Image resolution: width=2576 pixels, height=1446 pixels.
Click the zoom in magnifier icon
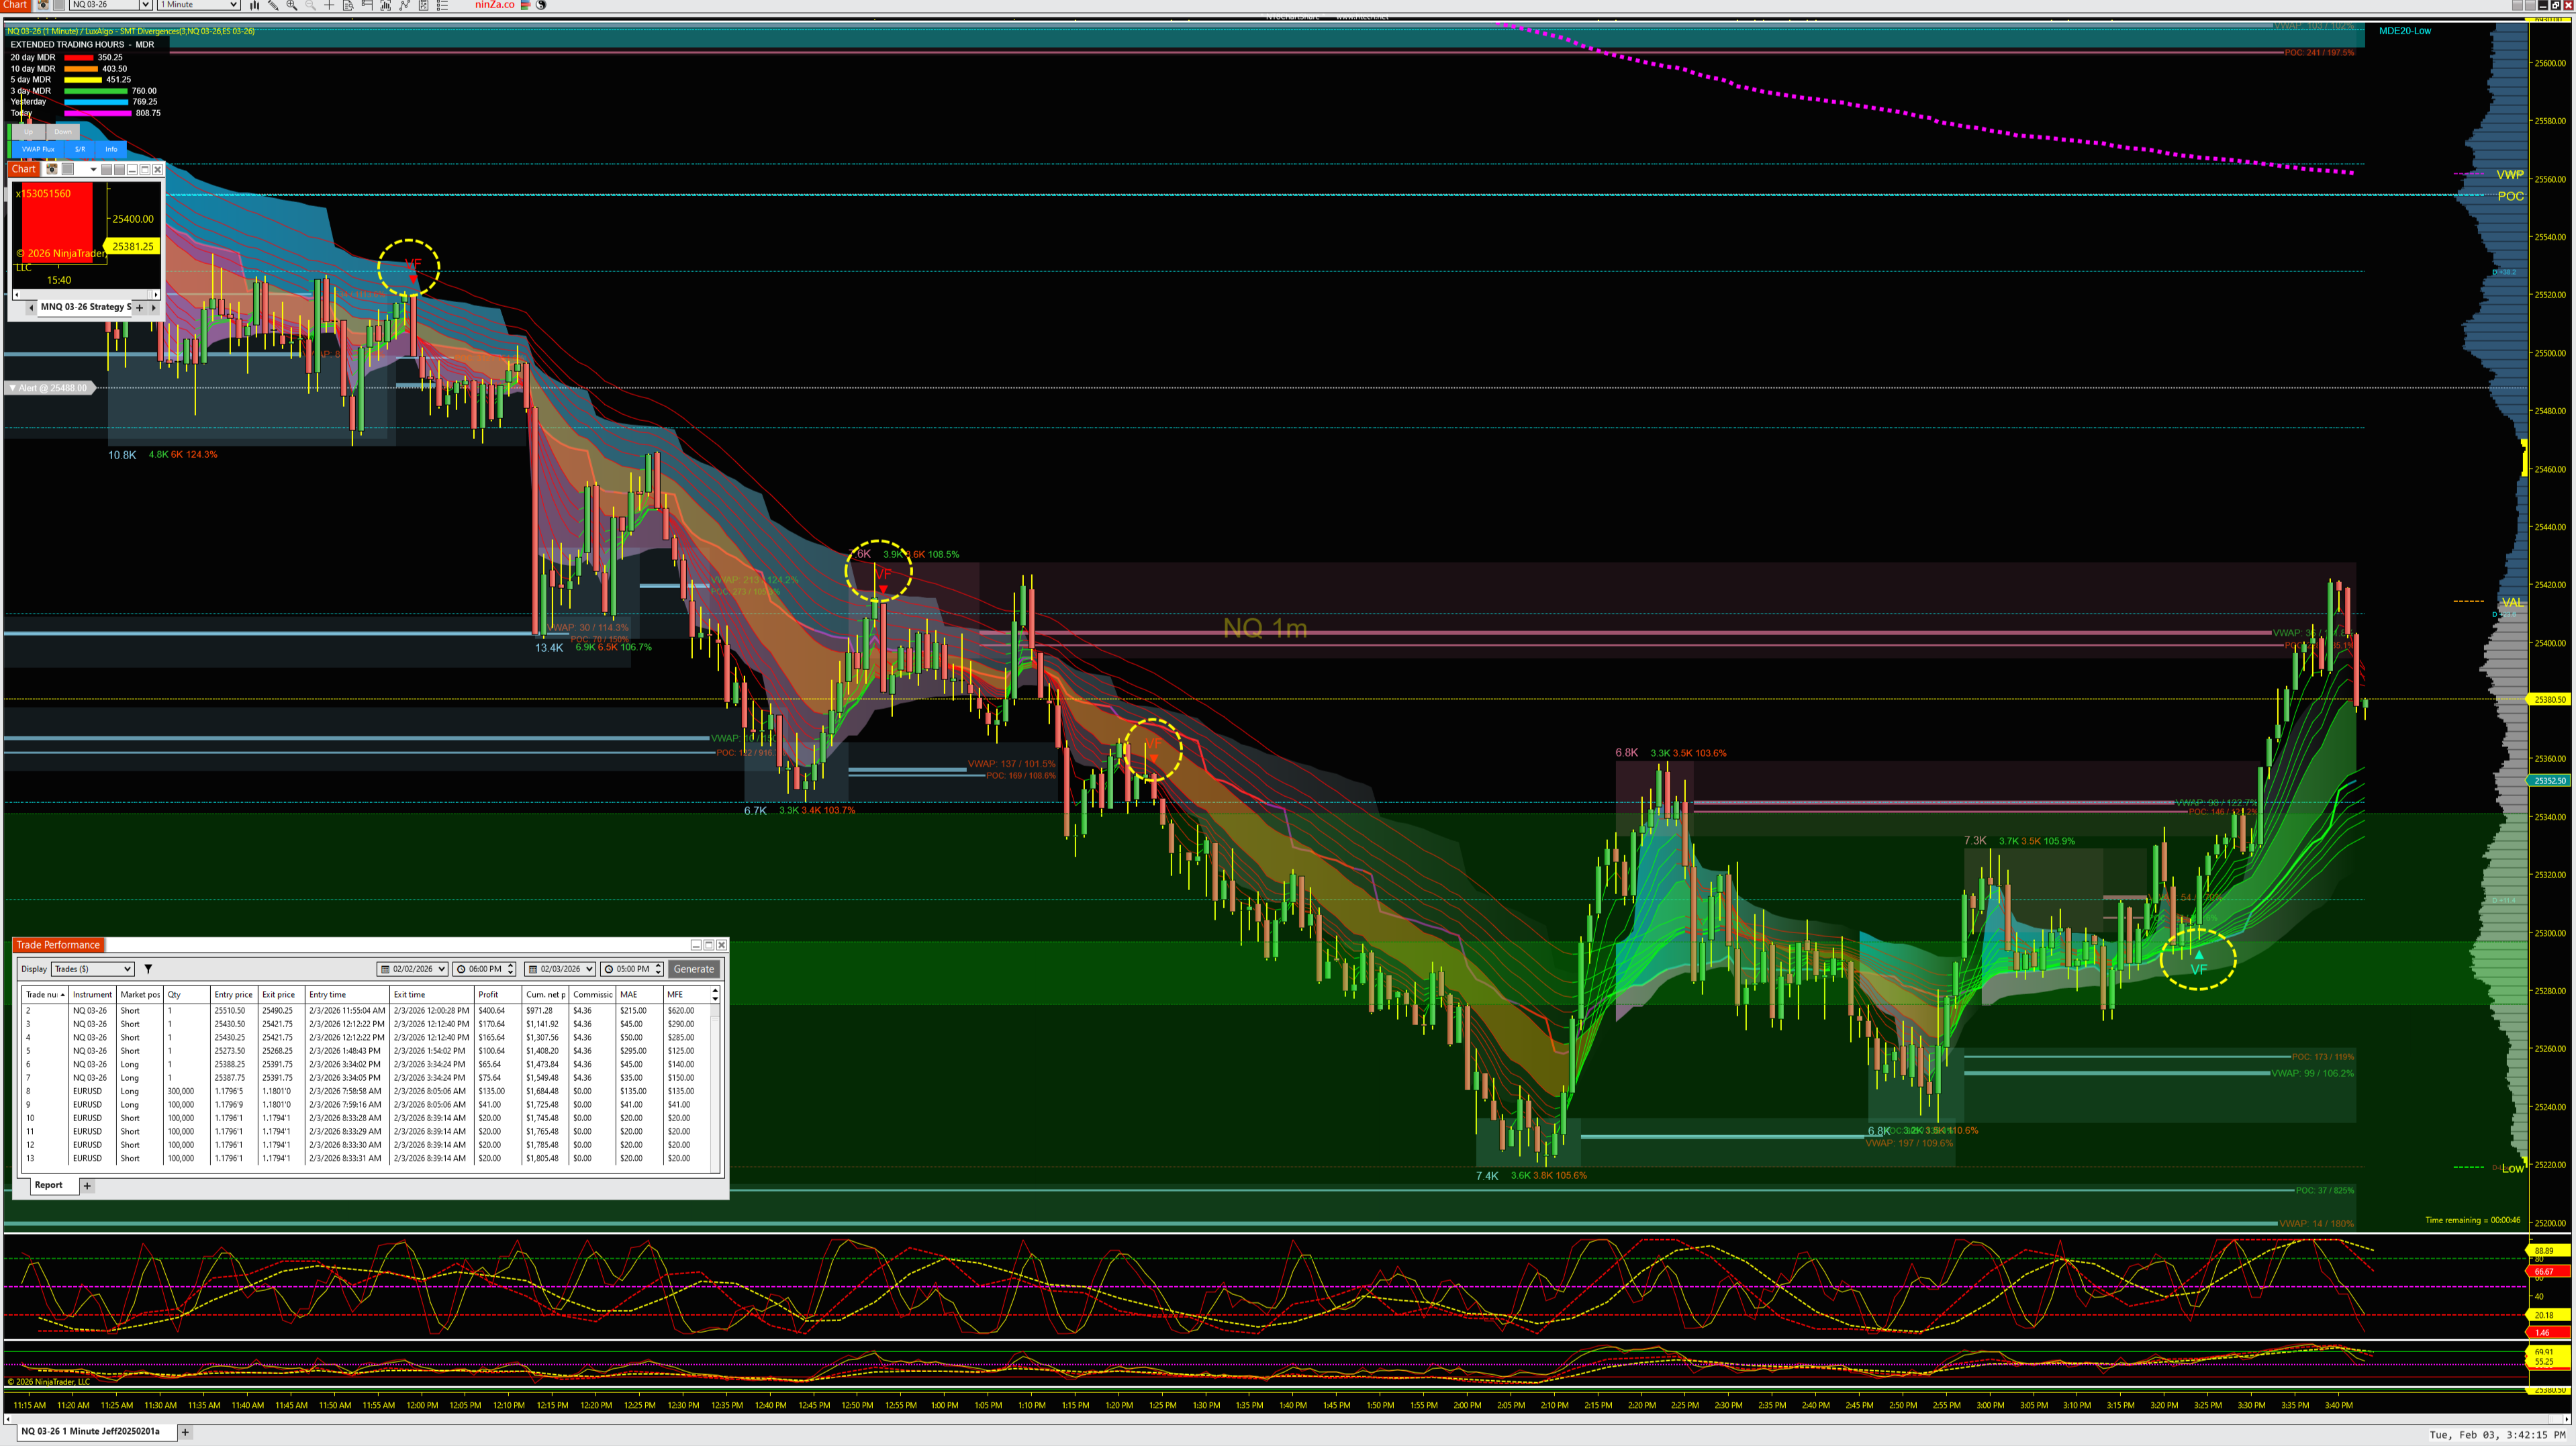(x=292, y=5)
